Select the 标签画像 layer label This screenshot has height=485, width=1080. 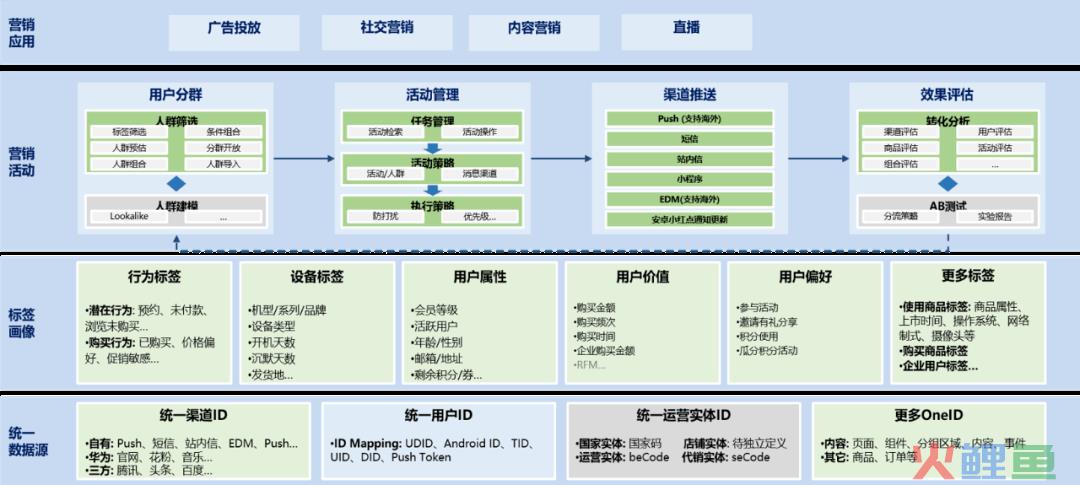(x=21, y=323)
